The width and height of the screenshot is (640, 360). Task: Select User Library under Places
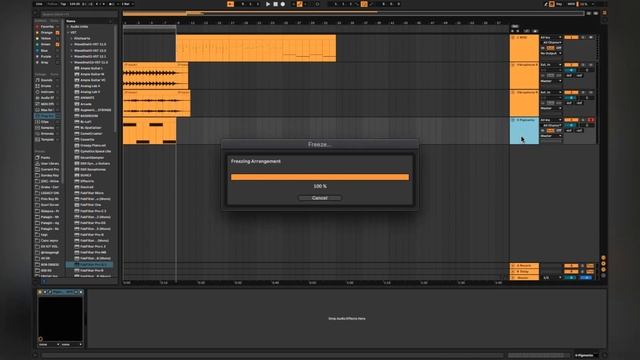click(46, 163)
